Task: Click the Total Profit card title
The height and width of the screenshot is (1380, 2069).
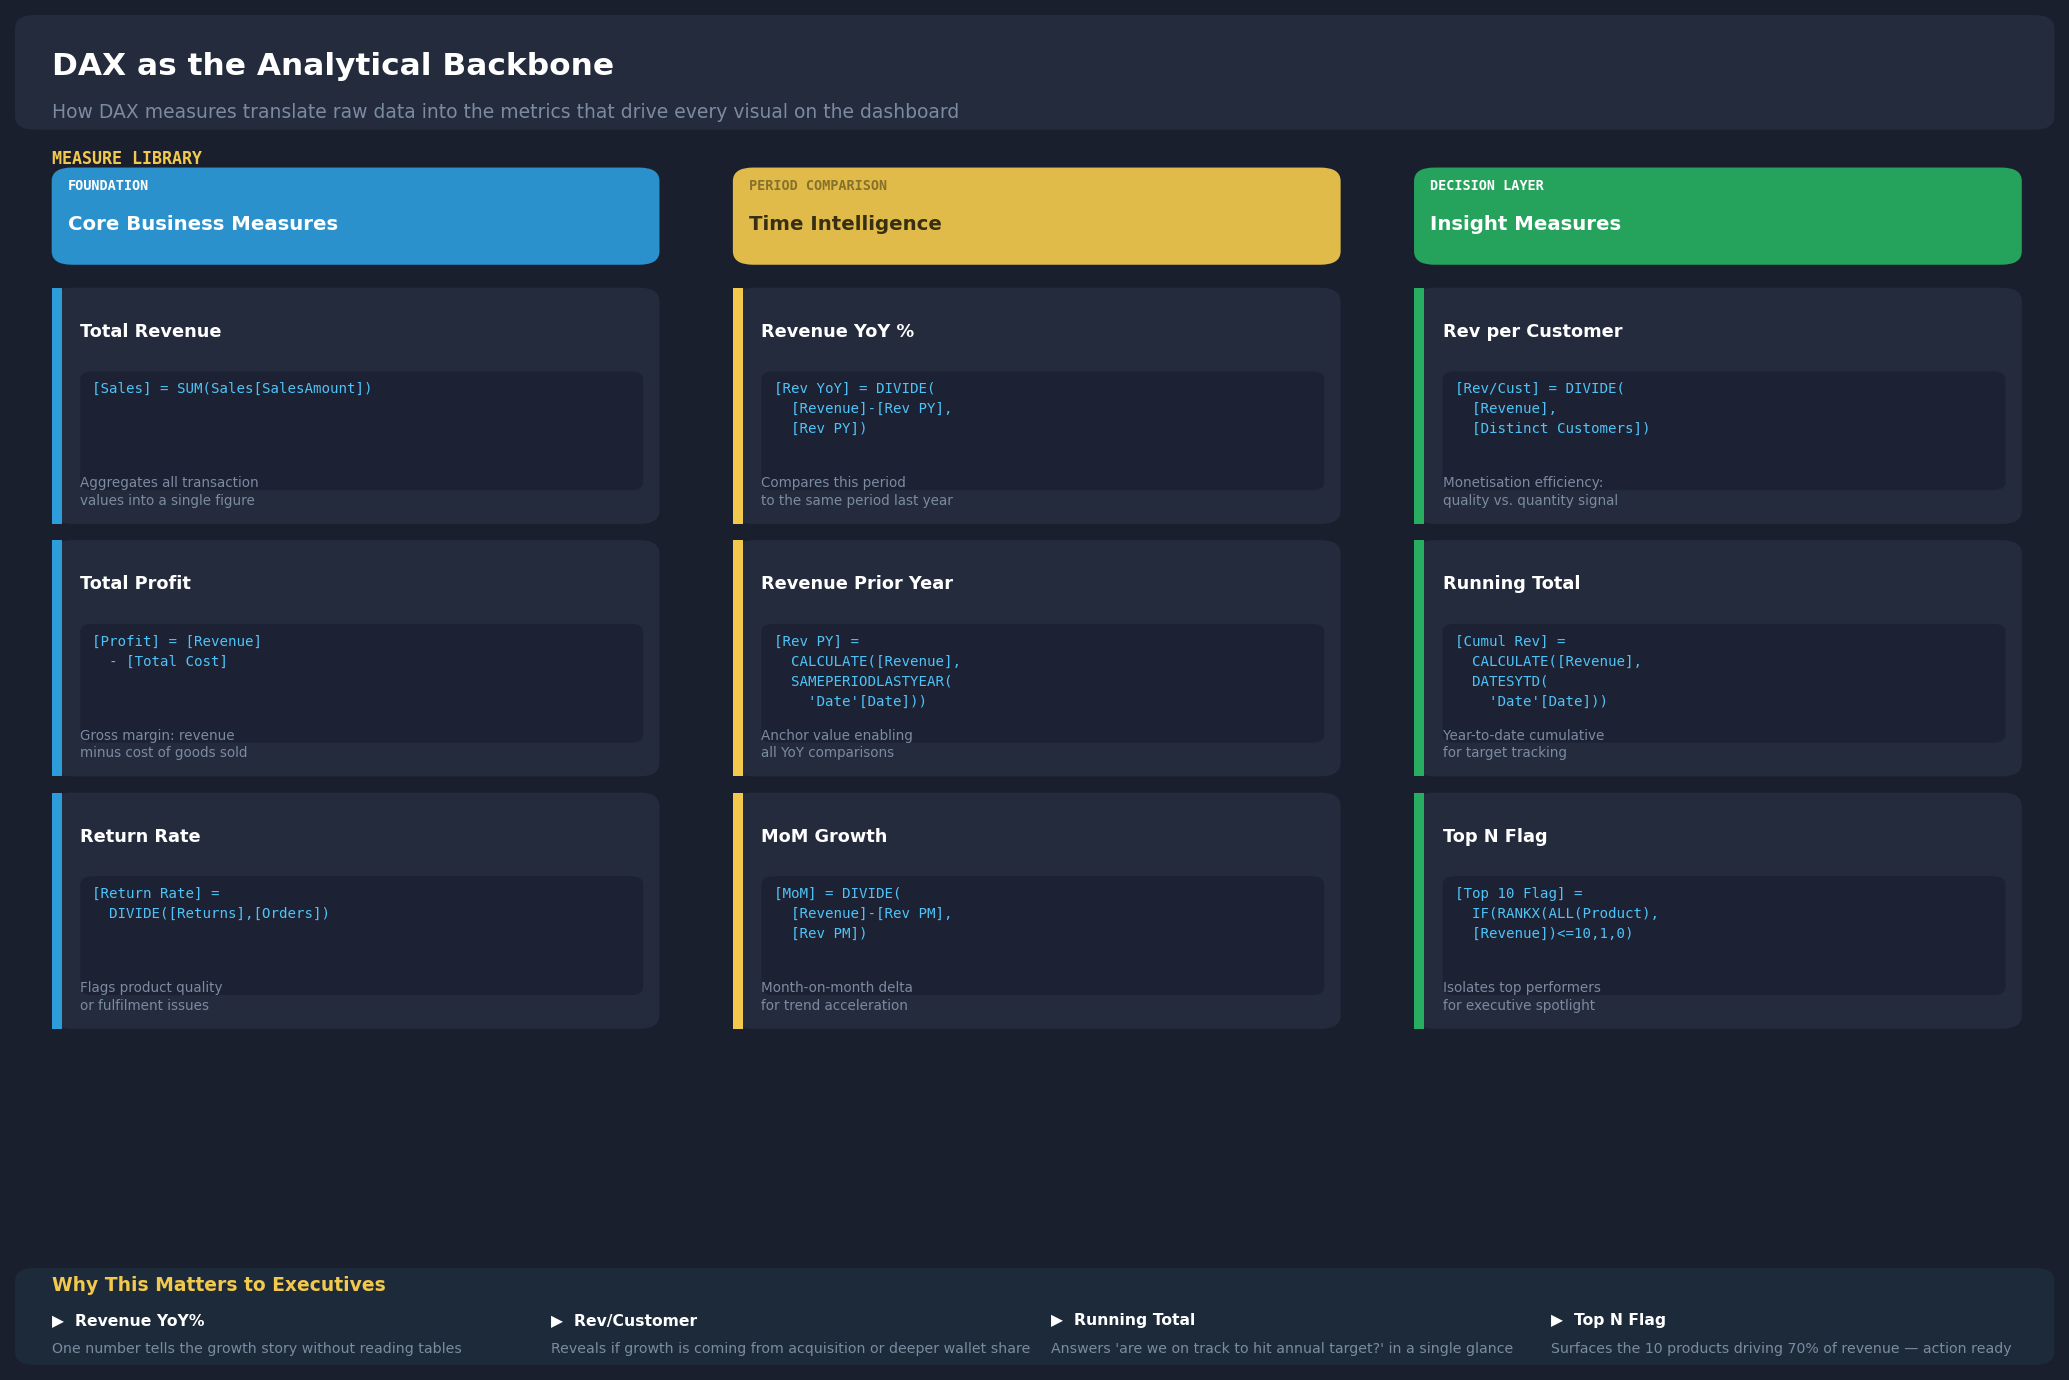Action: pyautogui.click(x=135, y=583)
